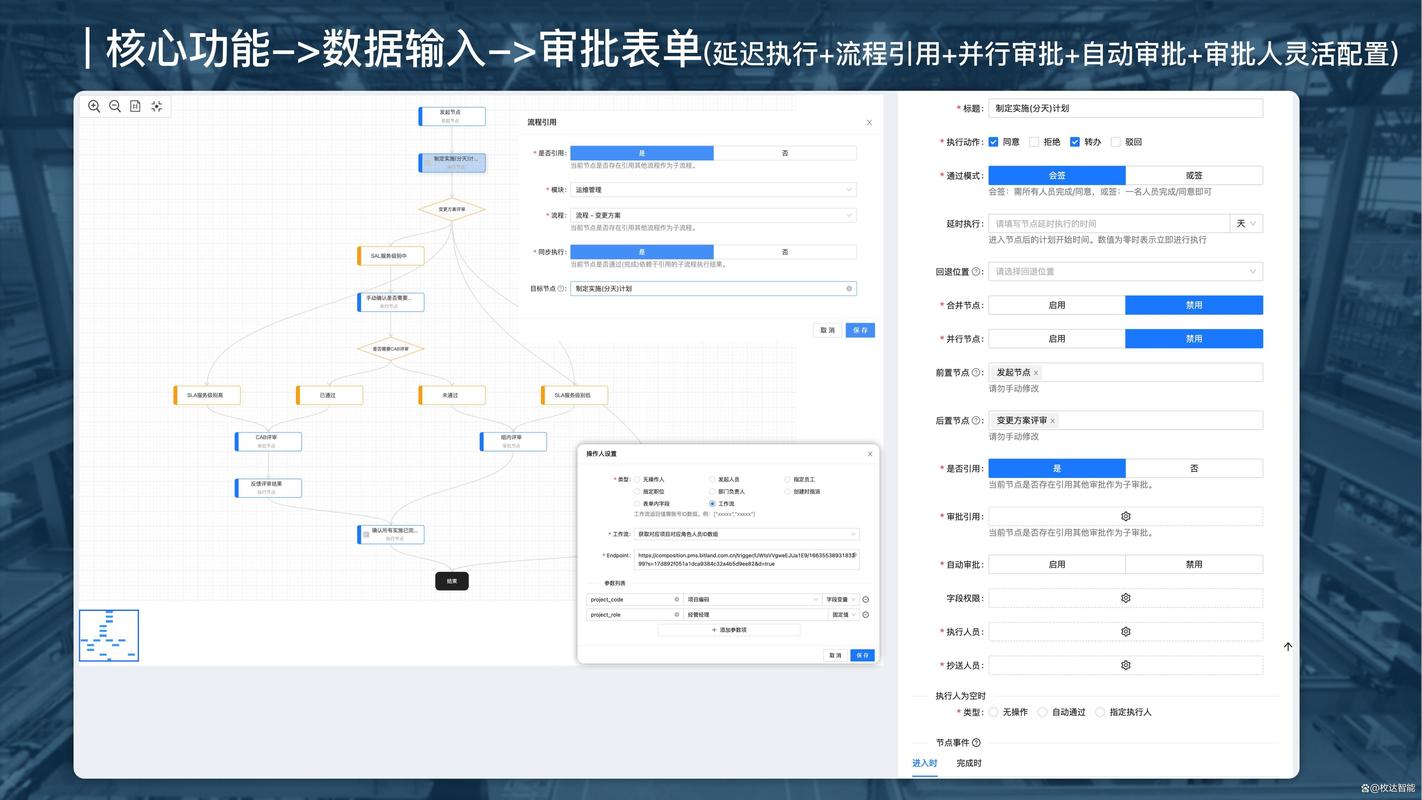Open the 流程-变更方案 dropdown in 流程引用 panel

coord(712,214)
